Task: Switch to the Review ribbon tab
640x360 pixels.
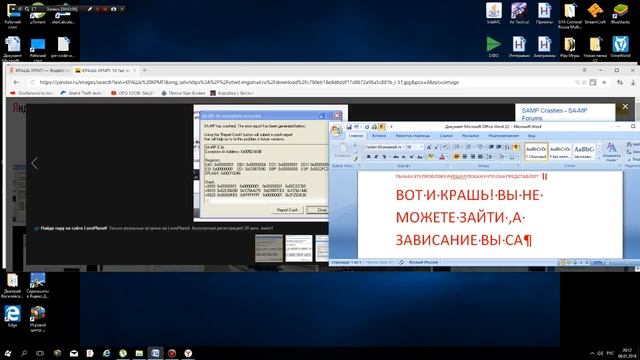Action: tap(503, 136)
